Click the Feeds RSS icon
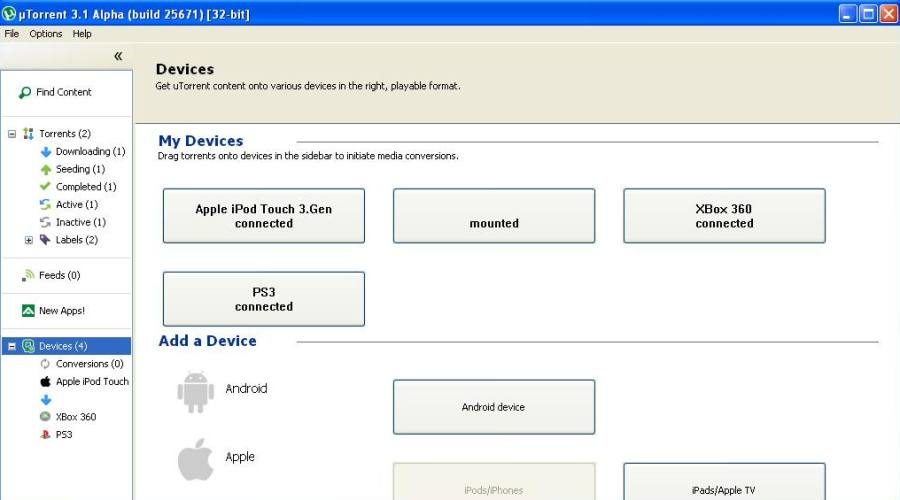 (x=28, y=275)
